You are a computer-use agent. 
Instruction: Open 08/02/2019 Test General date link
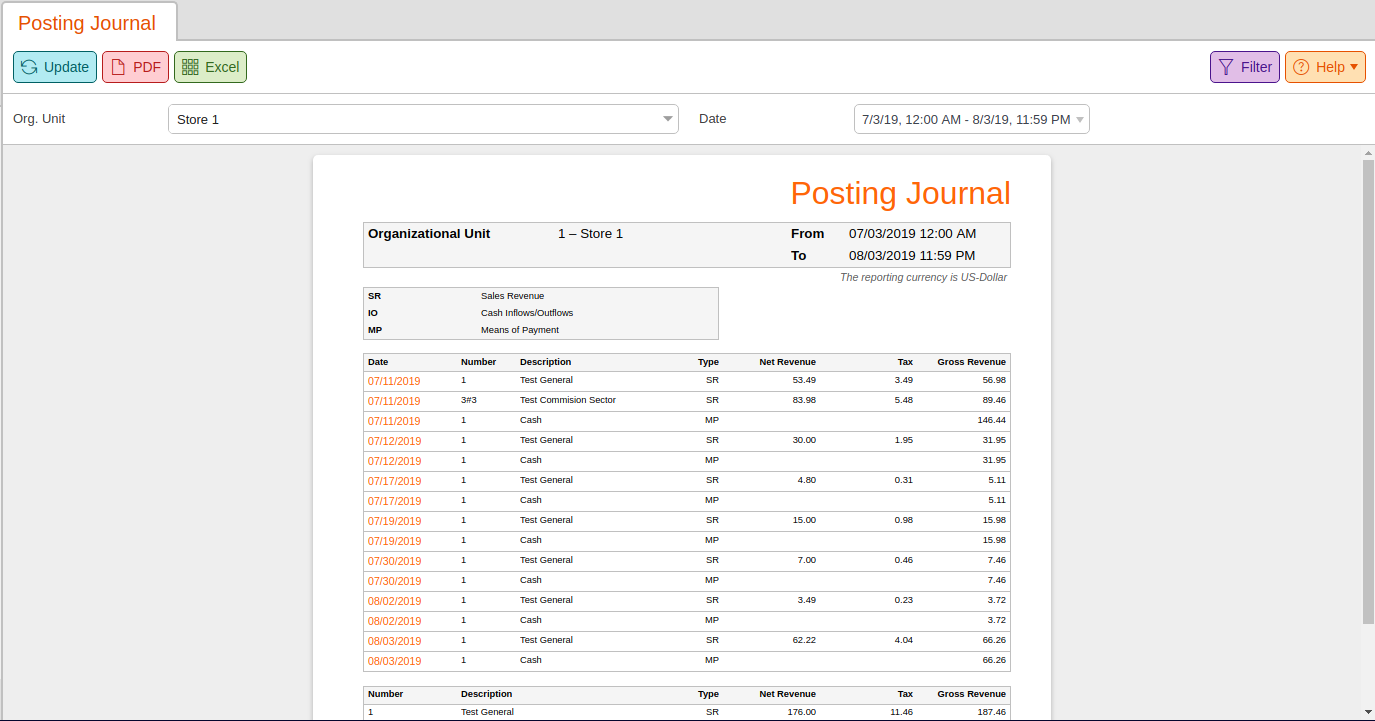coord(394,601)
